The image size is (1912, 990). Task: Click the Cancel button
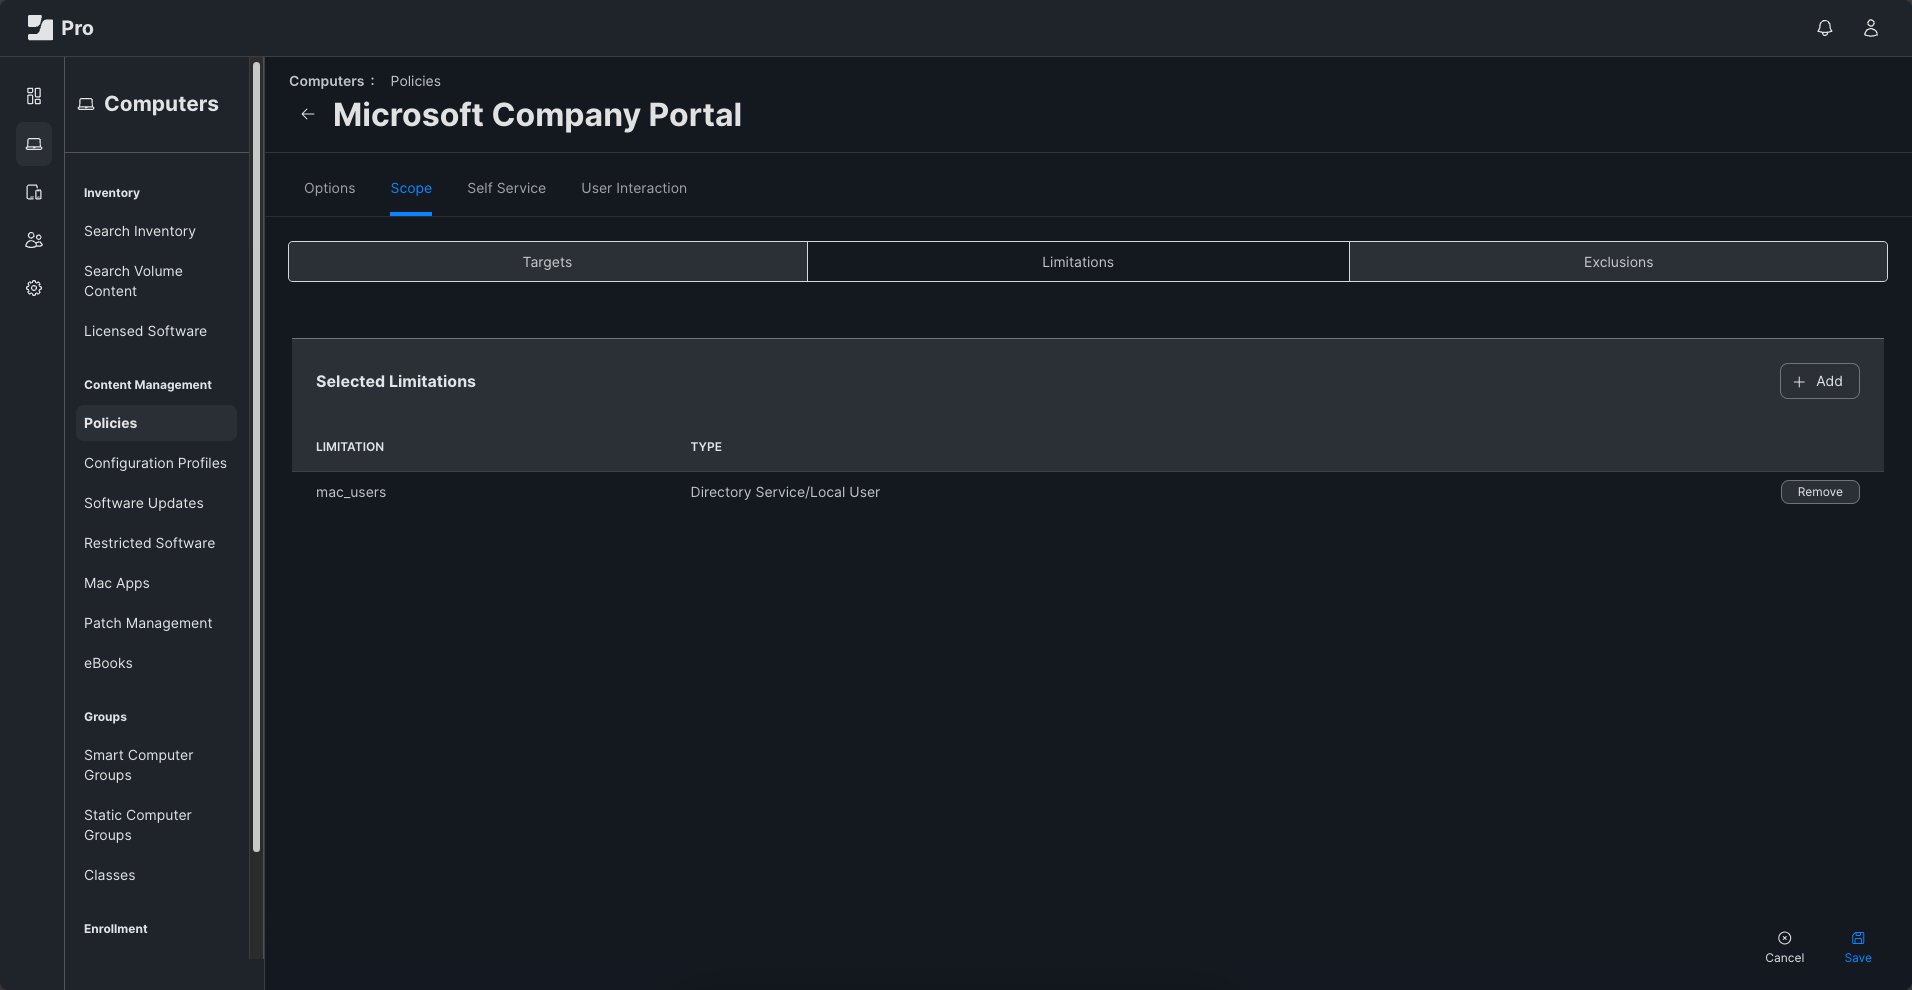pyautogui.click(x=1784, y=947)
